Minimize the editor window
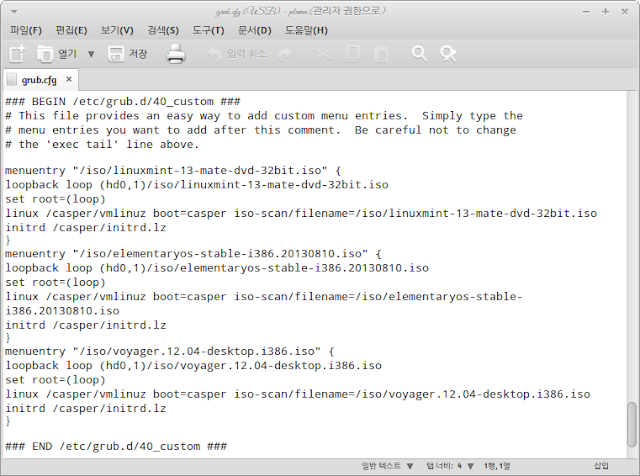 586,12
